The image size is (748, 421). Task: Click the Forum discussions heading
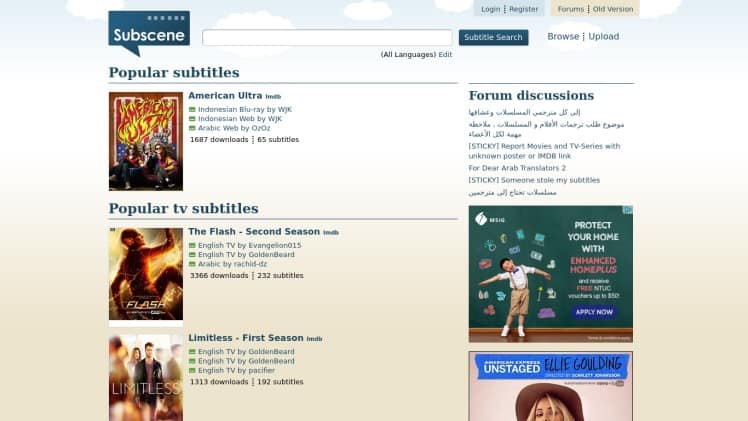(531, 95)
